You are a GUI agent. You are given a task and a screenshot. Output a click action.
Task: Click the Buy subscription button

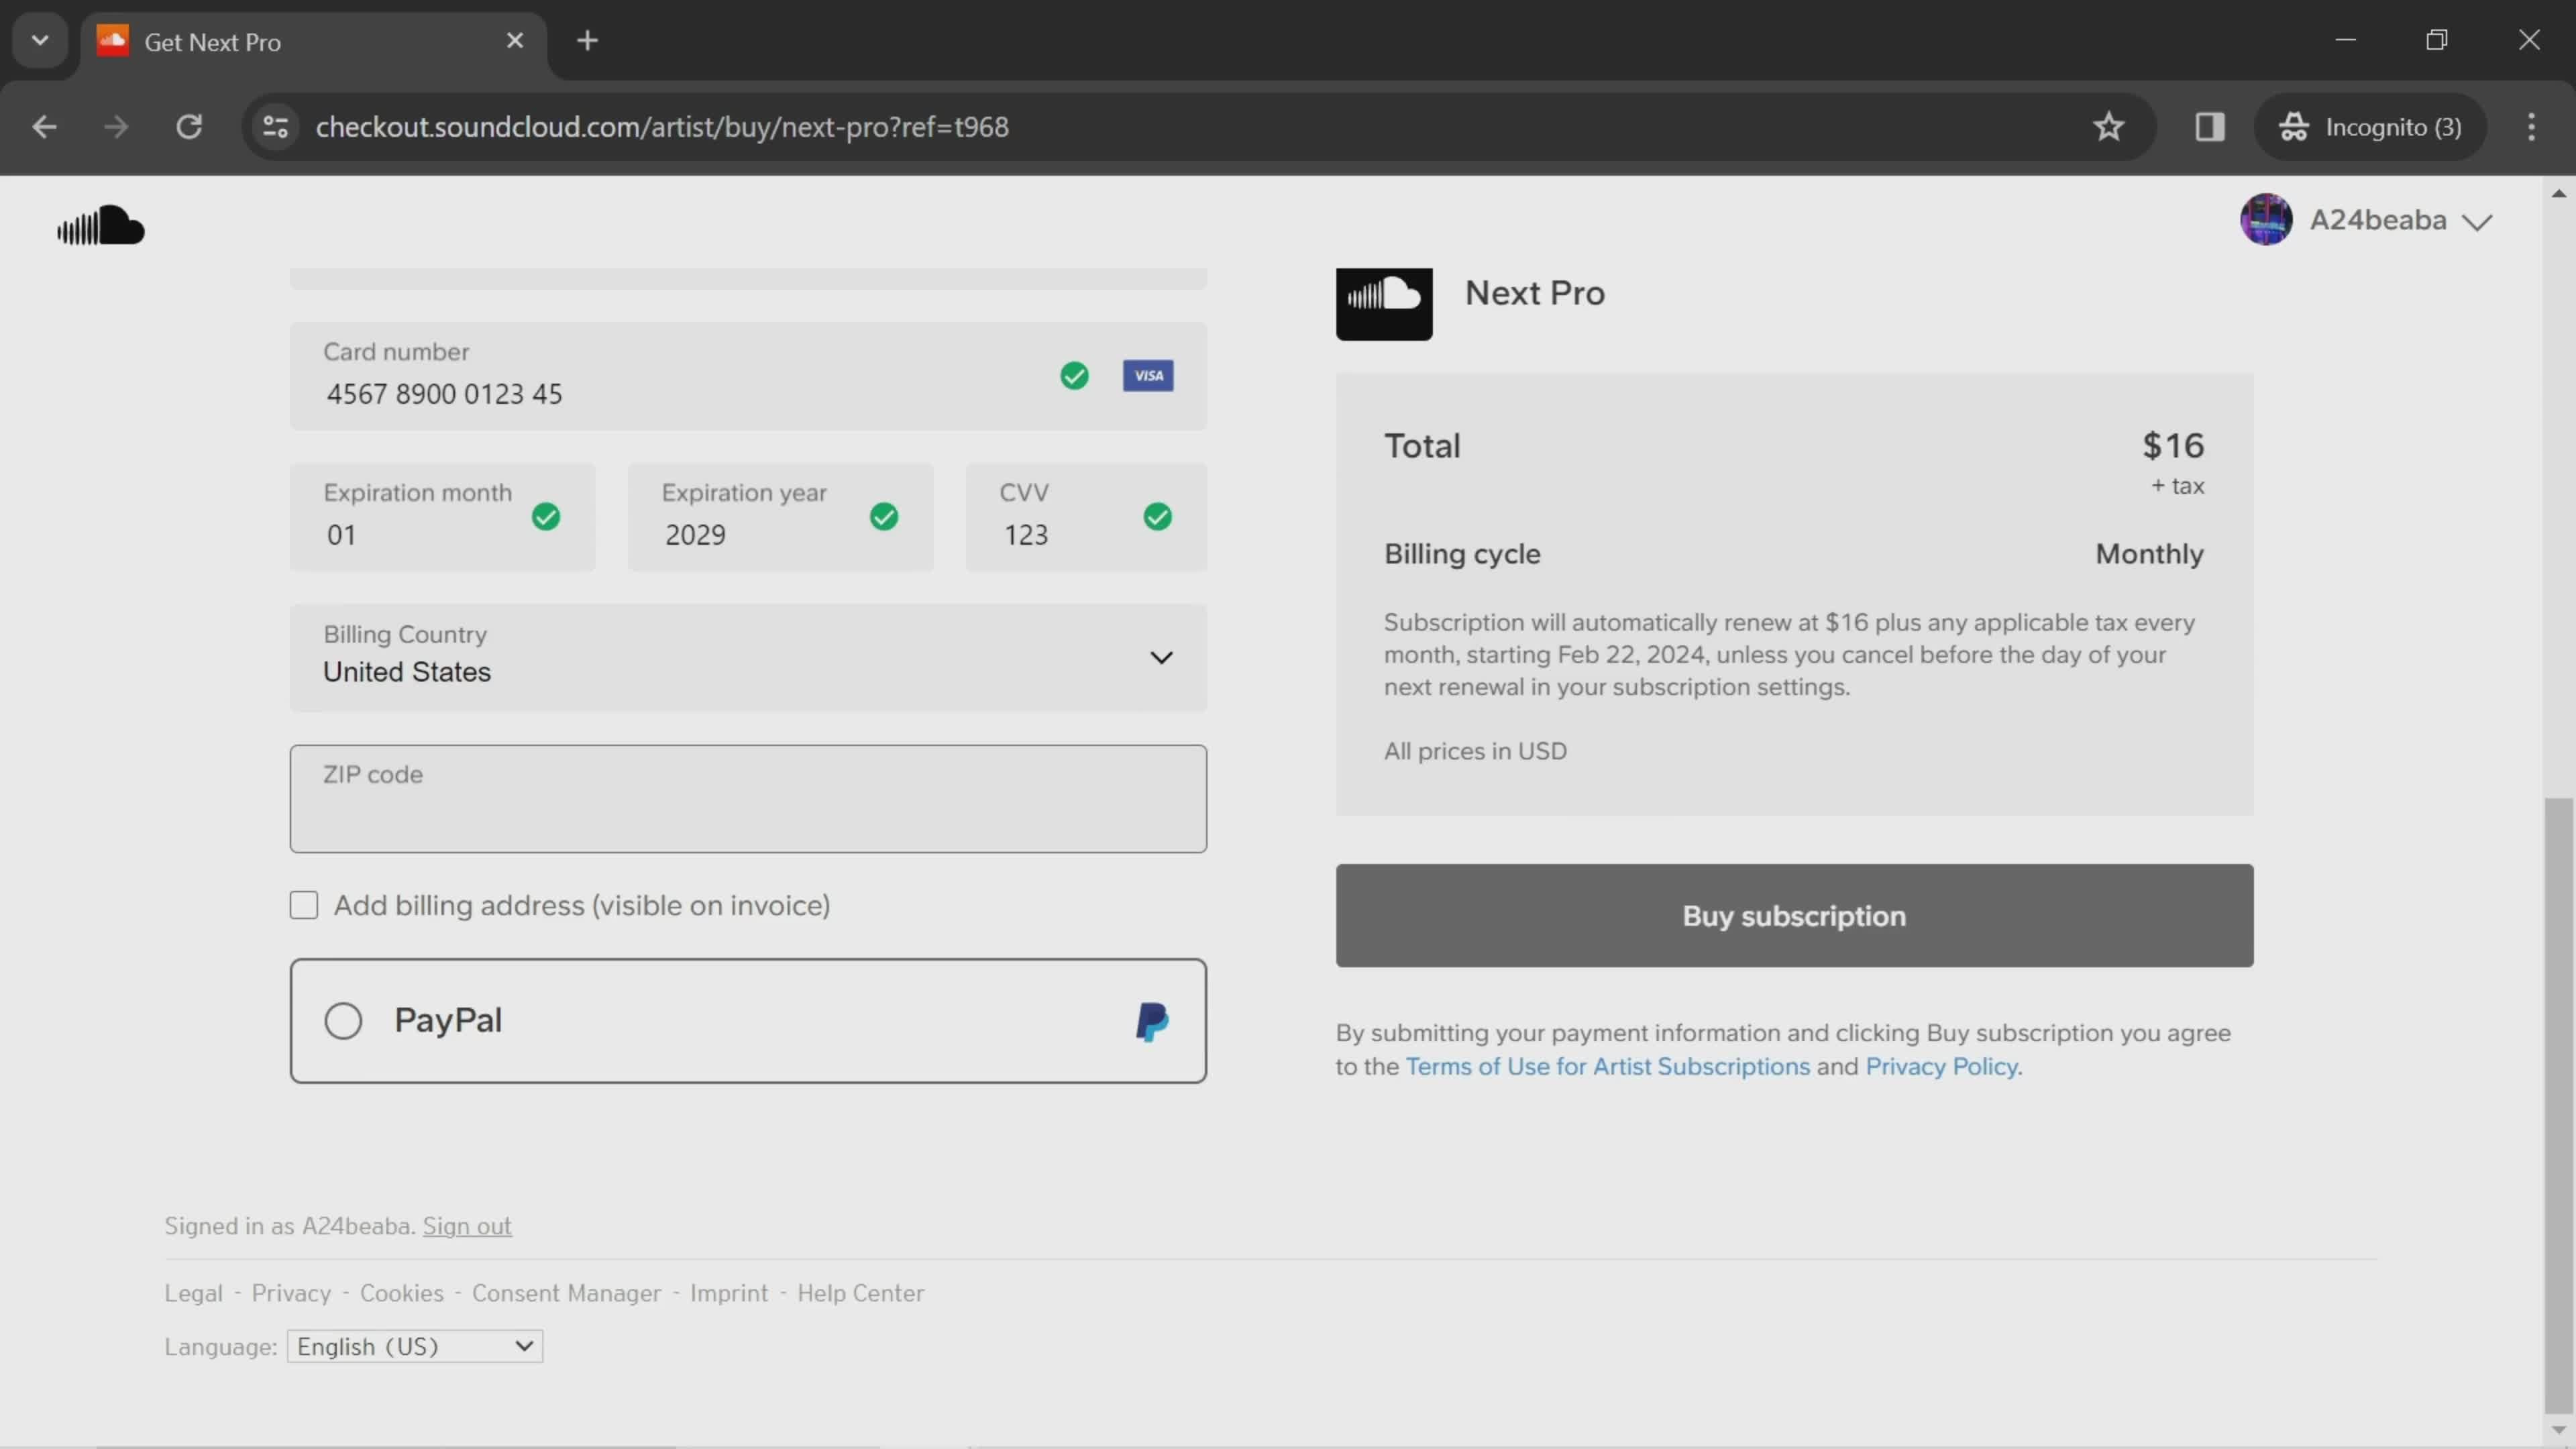point(1794,916)
